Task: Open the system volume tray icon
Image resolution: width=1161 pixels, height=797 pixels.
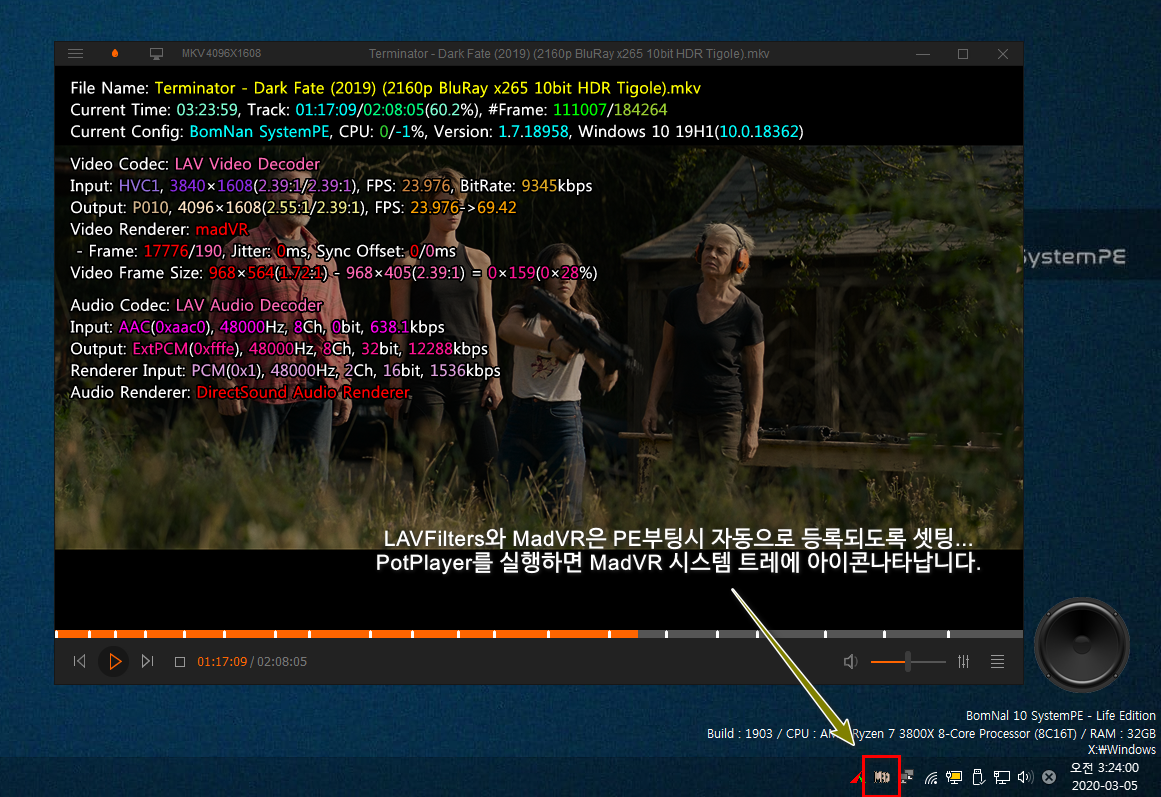Action: coord(1026,777)
